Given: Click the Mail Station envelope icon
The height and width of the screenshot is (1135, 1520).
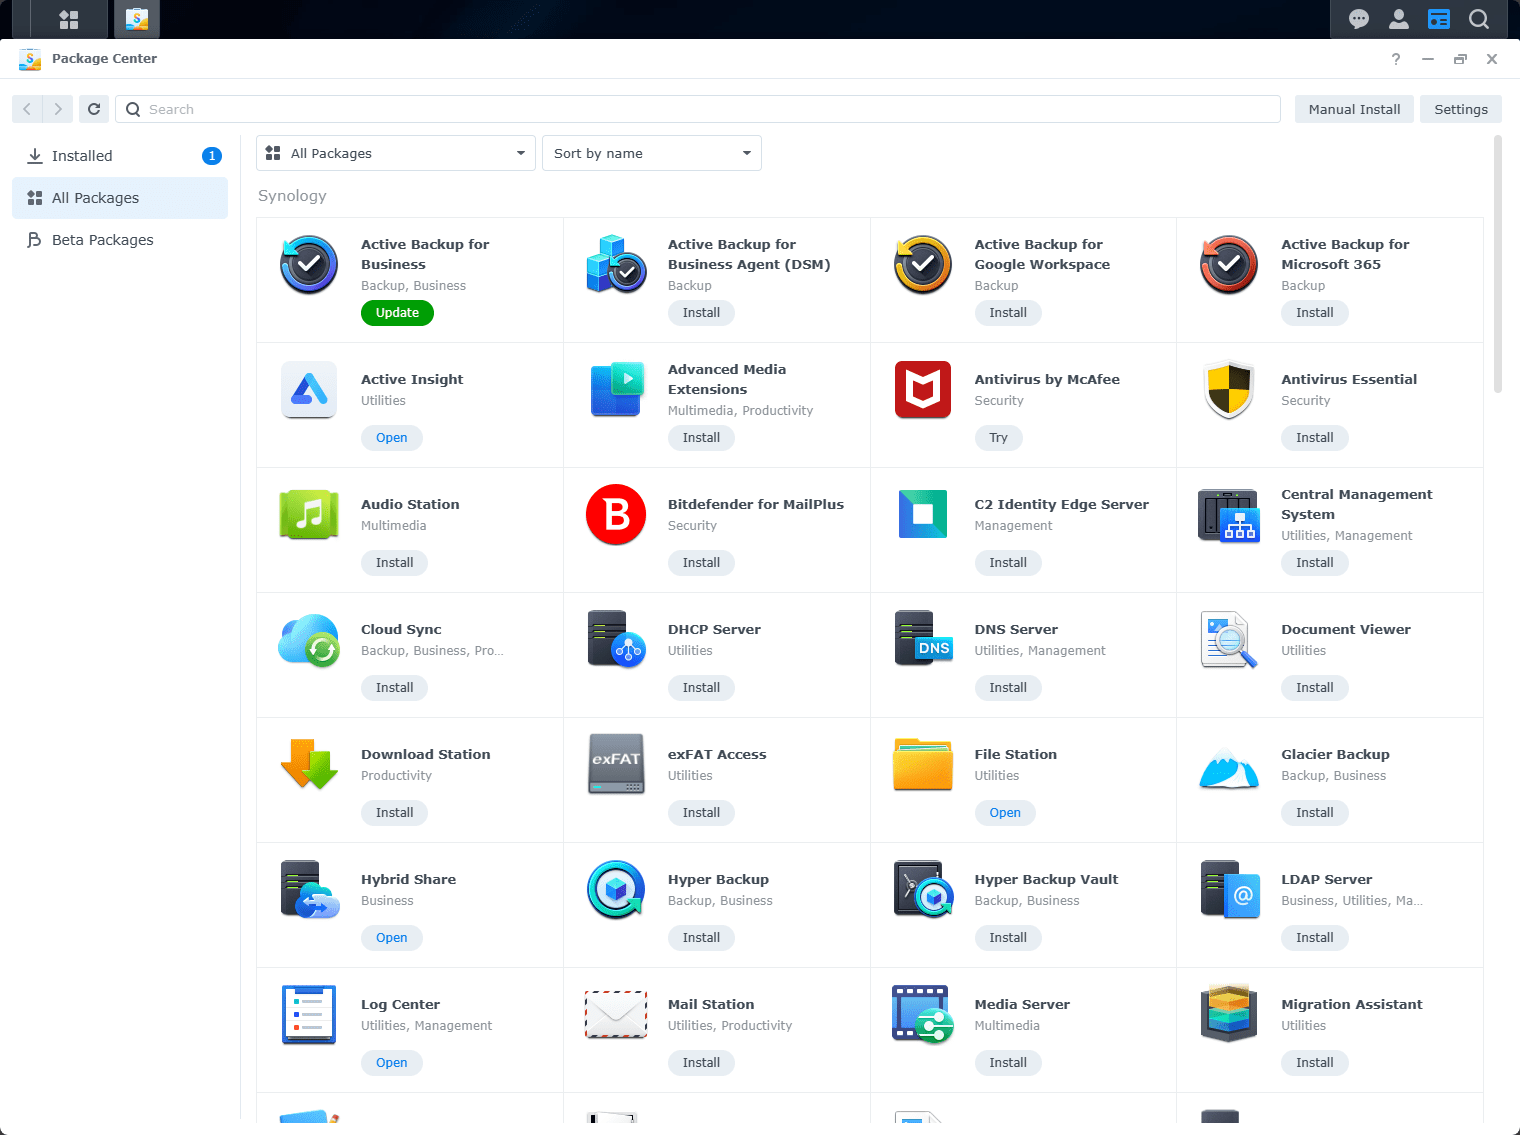Looking at the screenshot, I should 616,1015.
